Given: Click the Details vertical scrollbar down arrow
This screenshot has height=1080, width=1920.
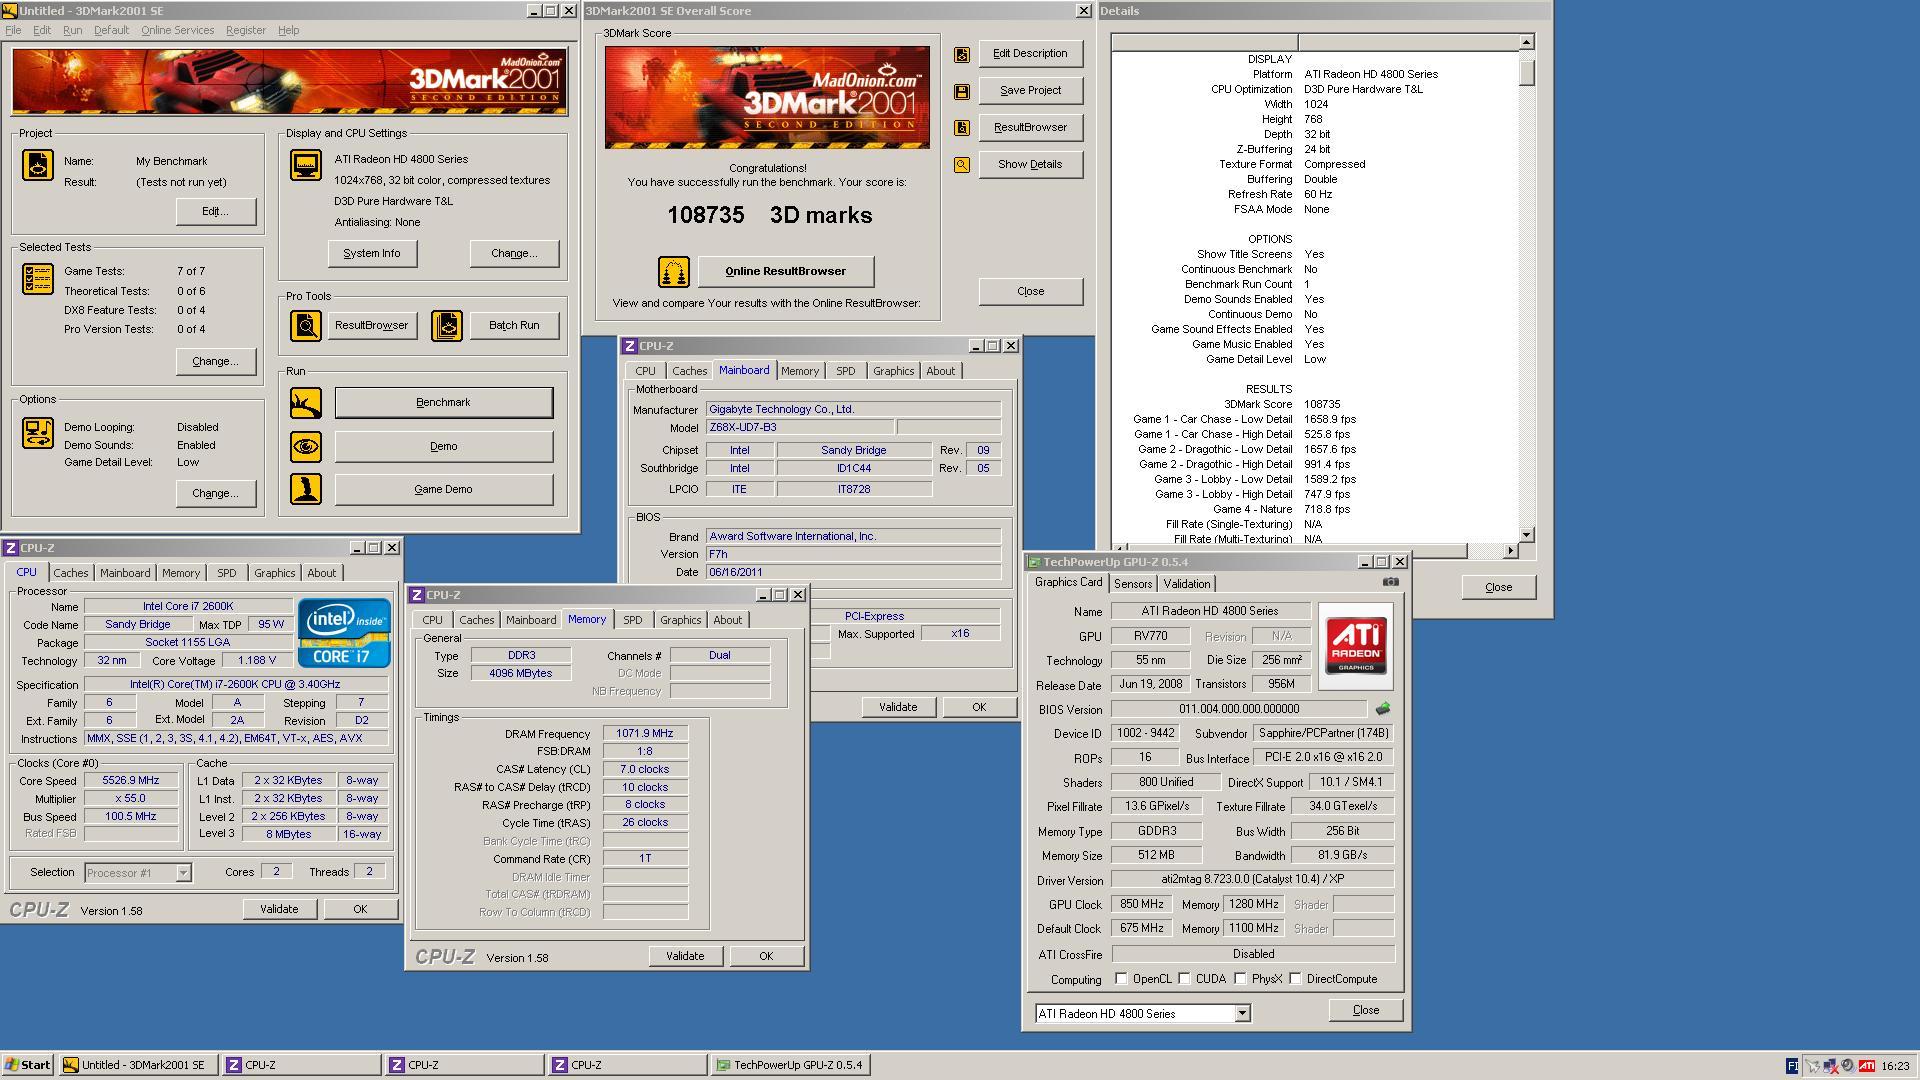Looking at the screenshot, I should [1526, 535].
